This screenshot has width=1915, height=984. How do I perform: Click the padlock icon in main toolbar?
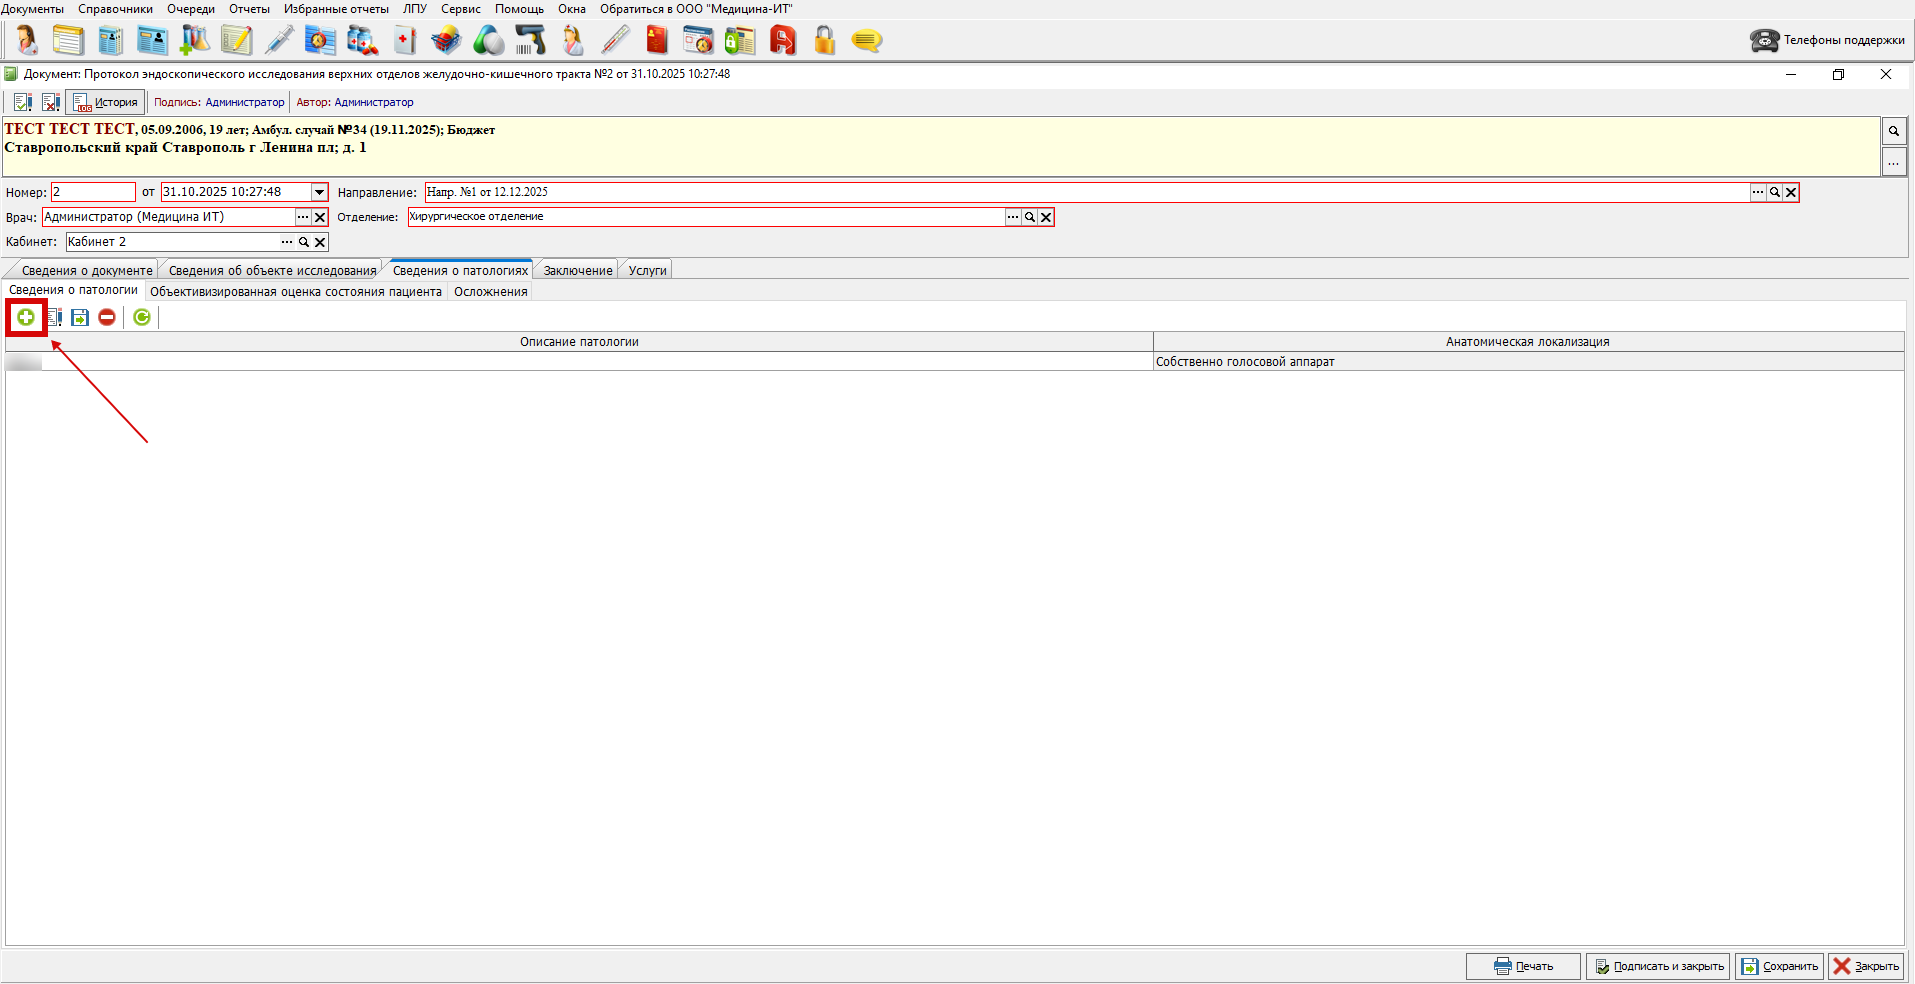(824, 40)
